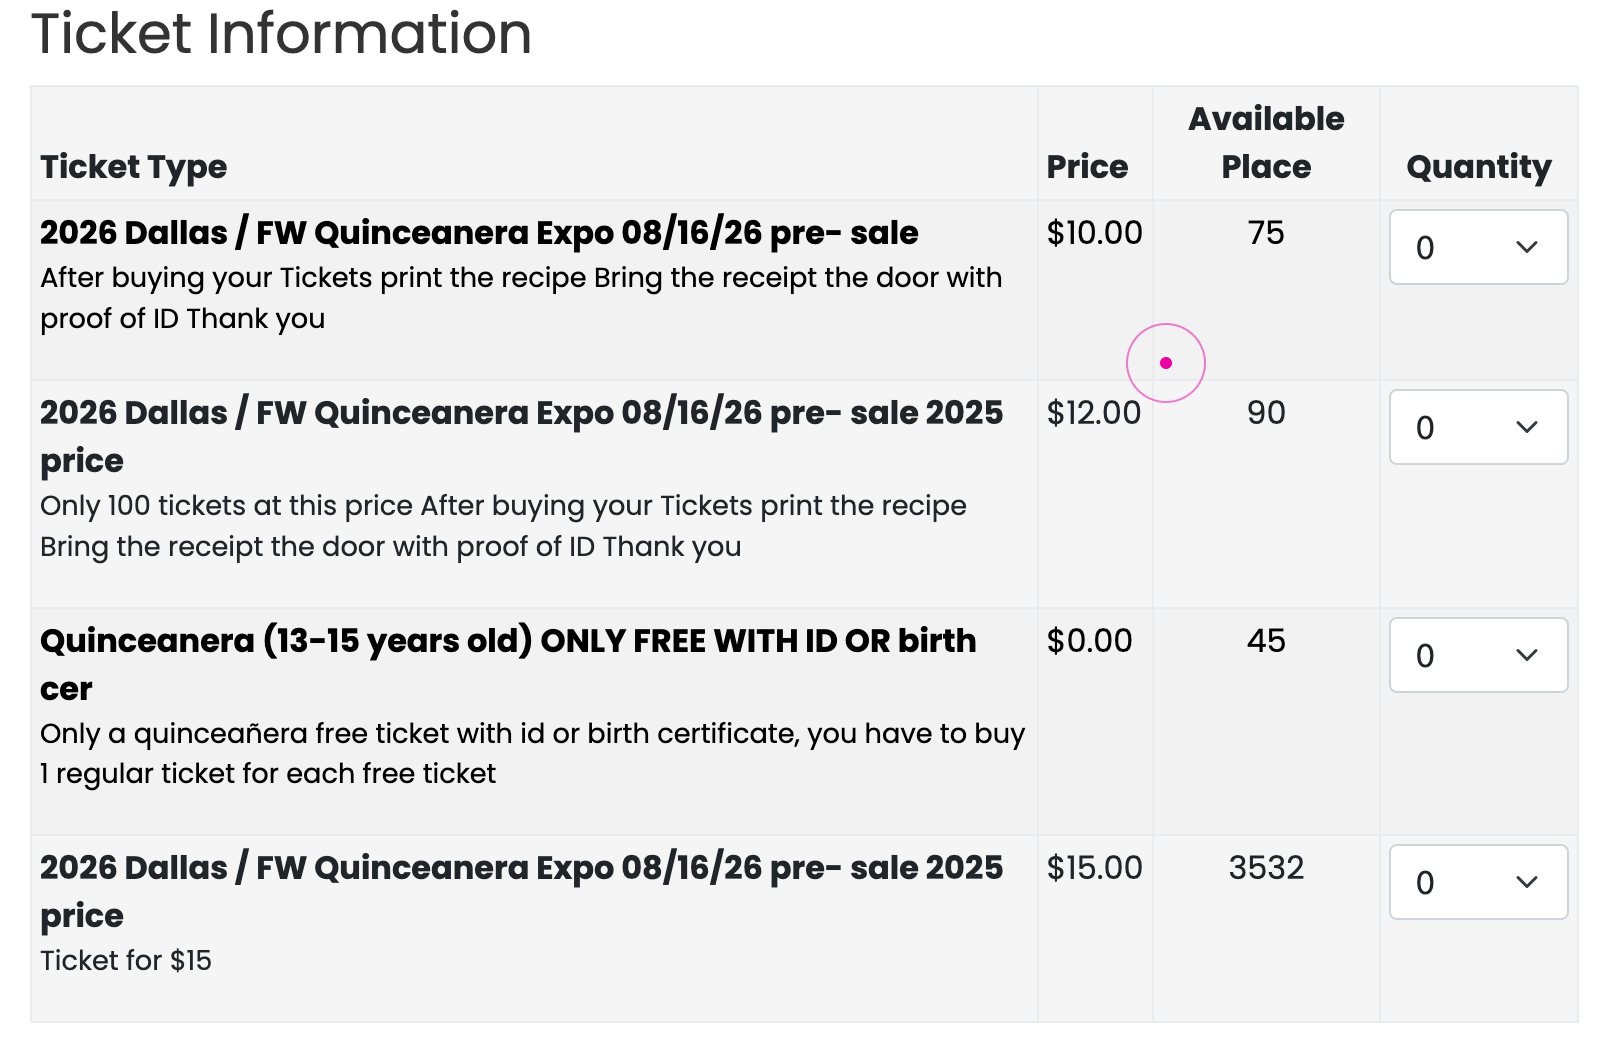Screen dimensions: 1616x1054
Task: Expand the quantity dropdown for the $15.00 ticket
Action: (1478, 882)
